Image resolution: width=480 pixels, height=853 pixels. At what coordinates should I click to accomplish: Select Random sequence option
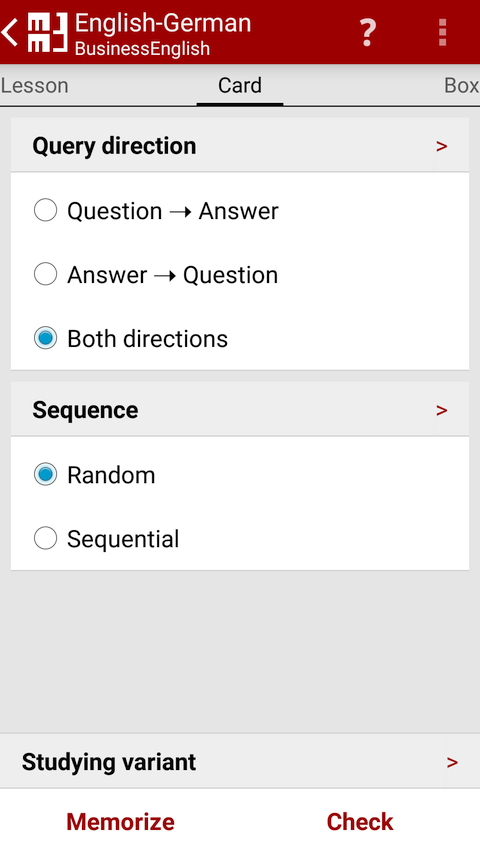(x=46, y=475)
